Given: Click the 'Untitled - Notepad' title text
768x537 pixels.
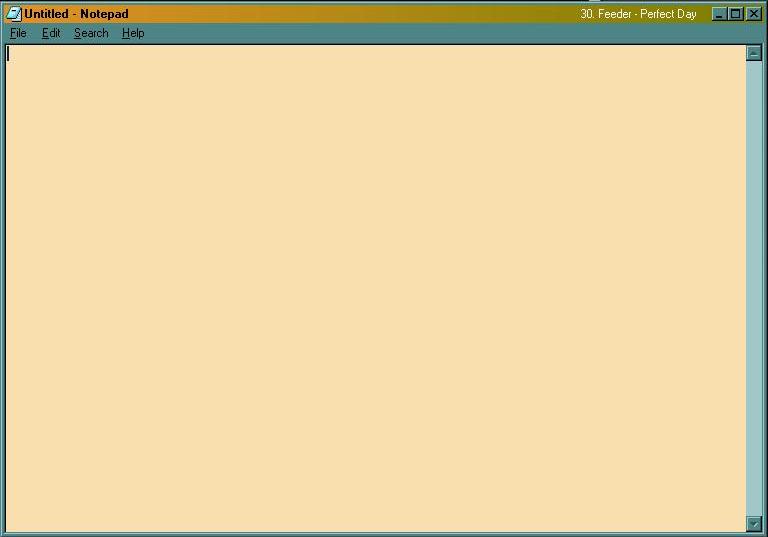Looking at the screenshot, I should point(76,14).
